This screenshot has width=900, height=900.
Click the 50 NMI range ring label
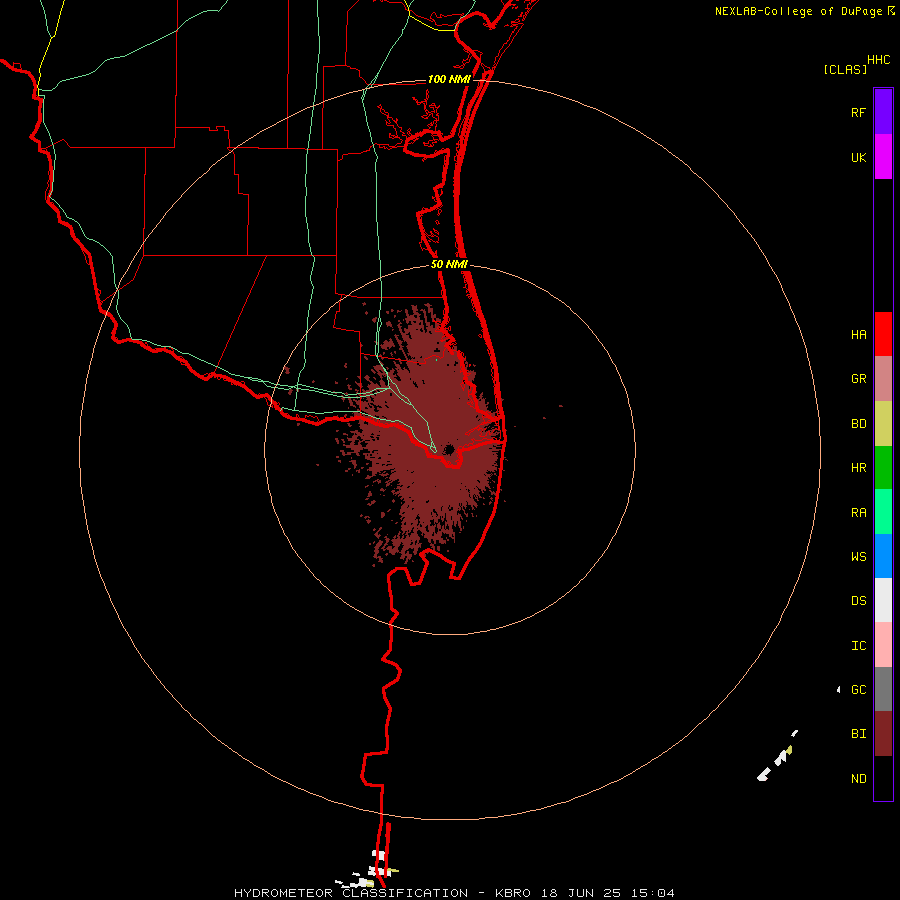pyautogui.click(x=449, y=264)
